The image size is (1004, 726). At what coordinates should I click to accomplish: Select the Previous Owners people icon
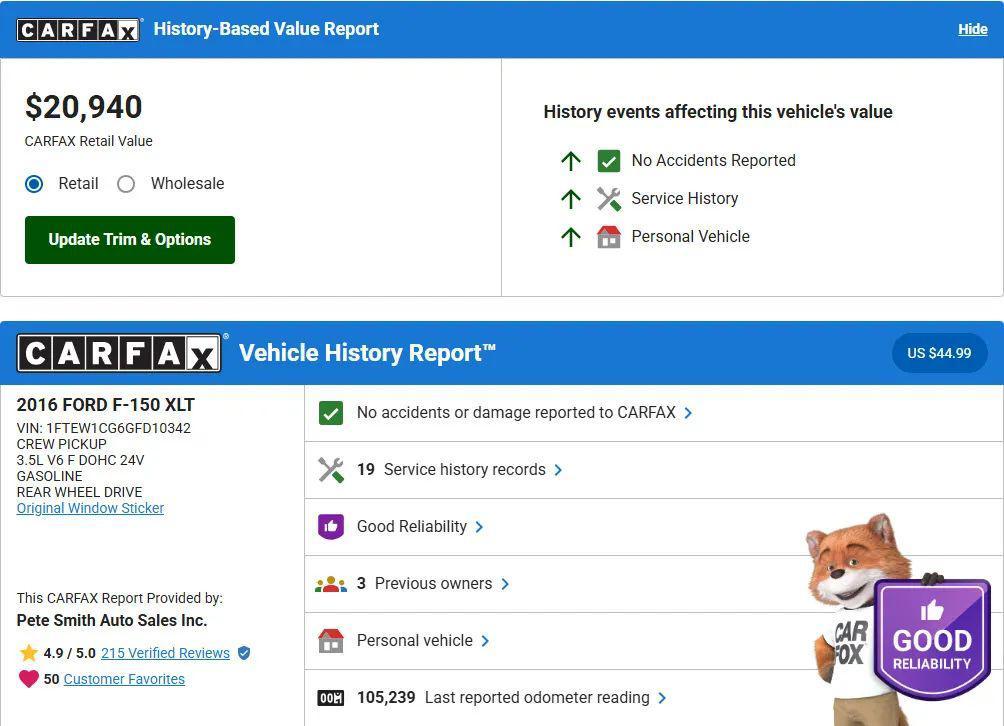(331, 583)
